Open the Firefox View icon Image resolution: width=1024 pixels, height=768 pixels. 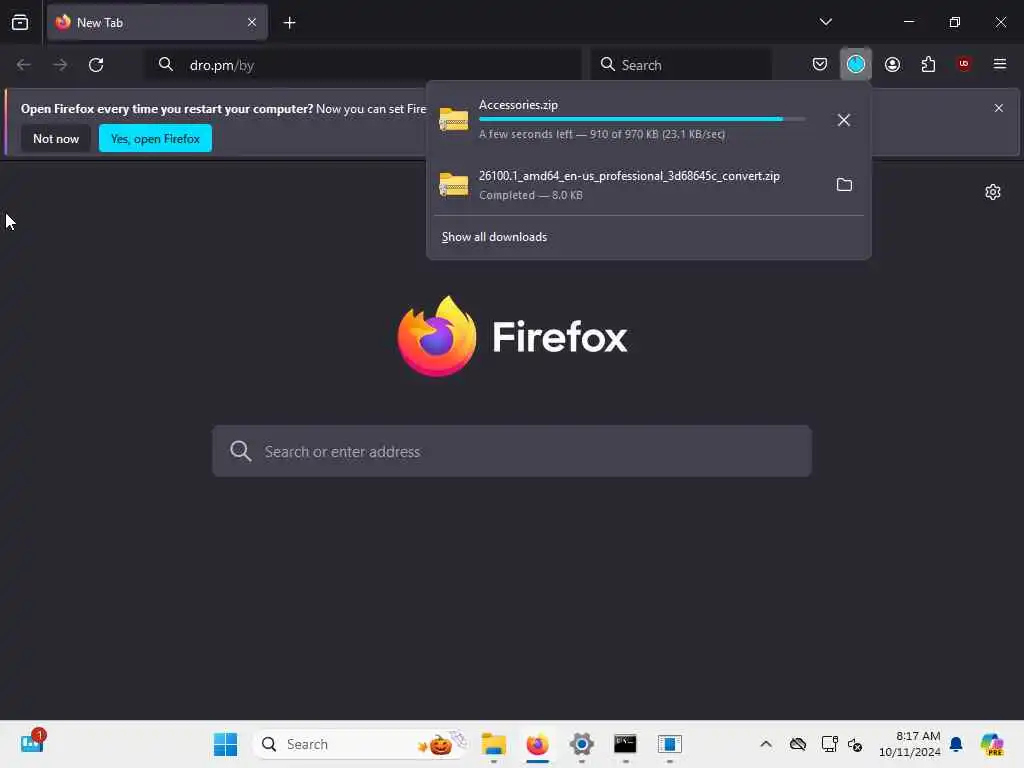(x=20, y=22)
